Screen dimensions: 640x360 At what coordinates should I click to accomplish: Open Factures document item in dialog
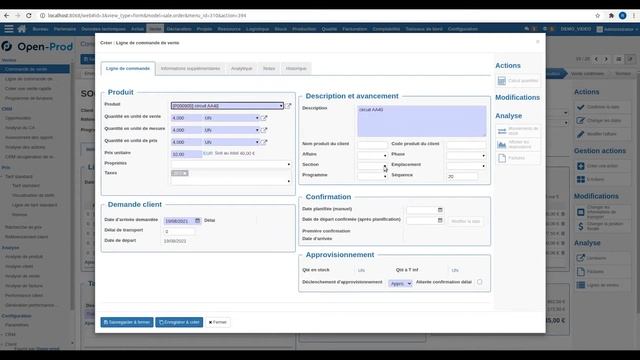[518, 158]
